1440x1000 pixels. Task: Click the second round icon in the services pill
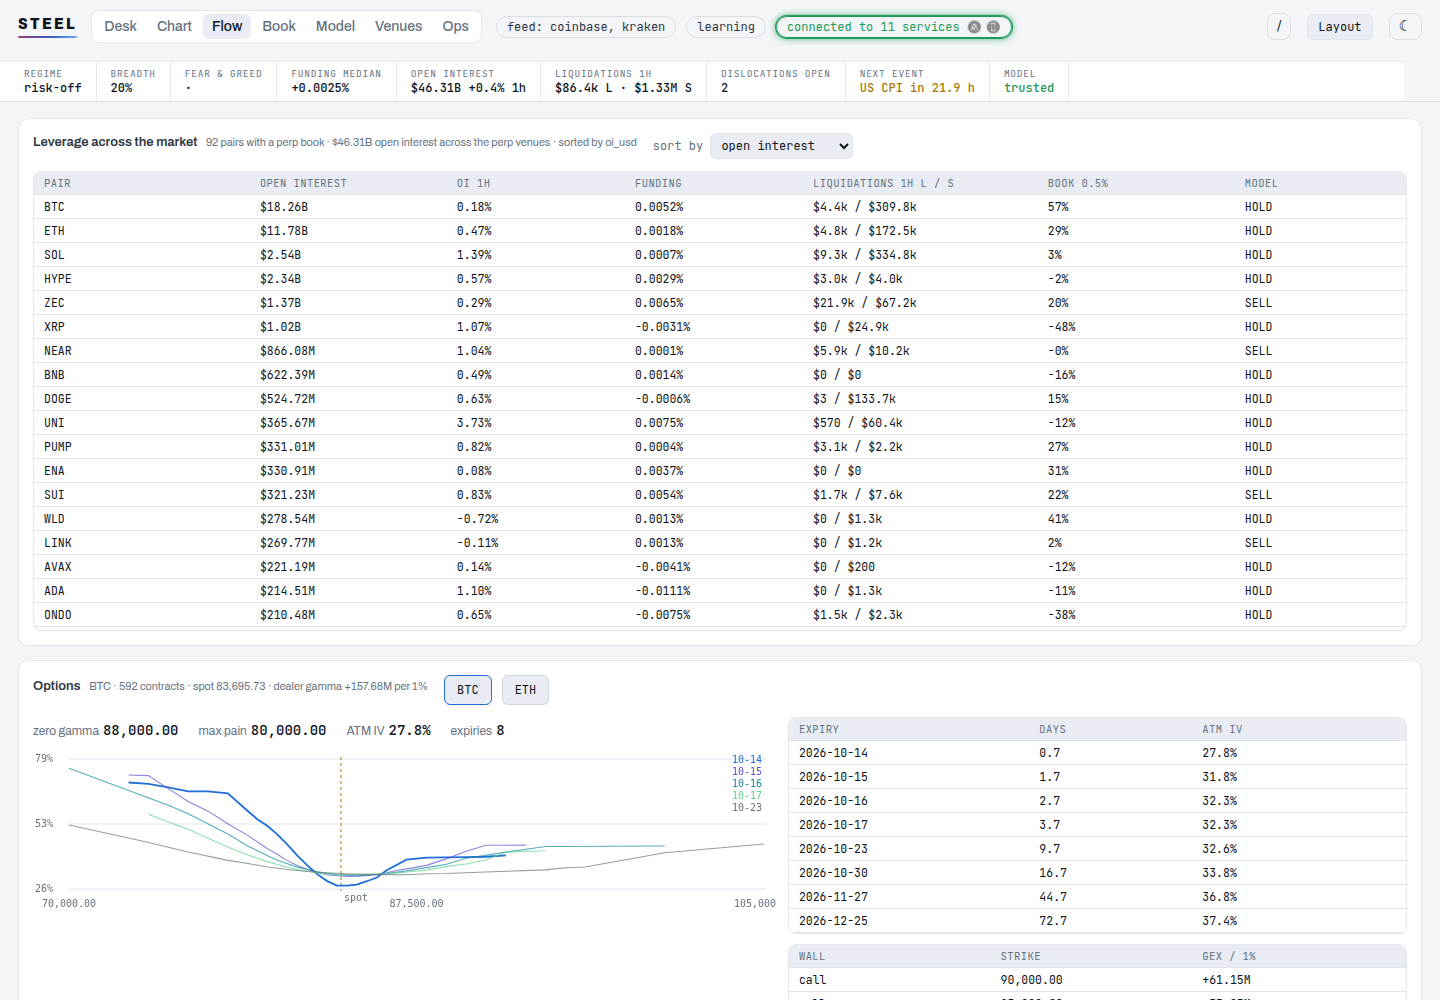[x=993, y=27]
